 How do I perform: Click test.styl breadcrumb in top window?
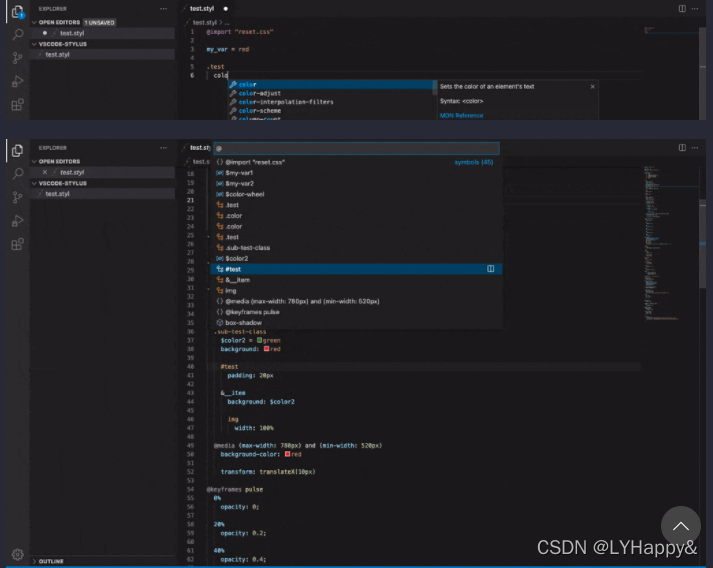click(204, 22)
